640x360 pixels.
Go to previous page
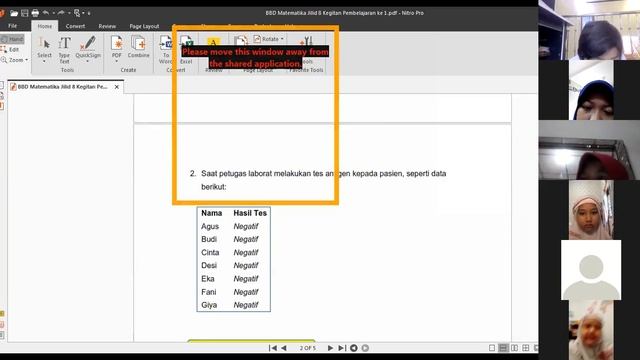(284, 348)
